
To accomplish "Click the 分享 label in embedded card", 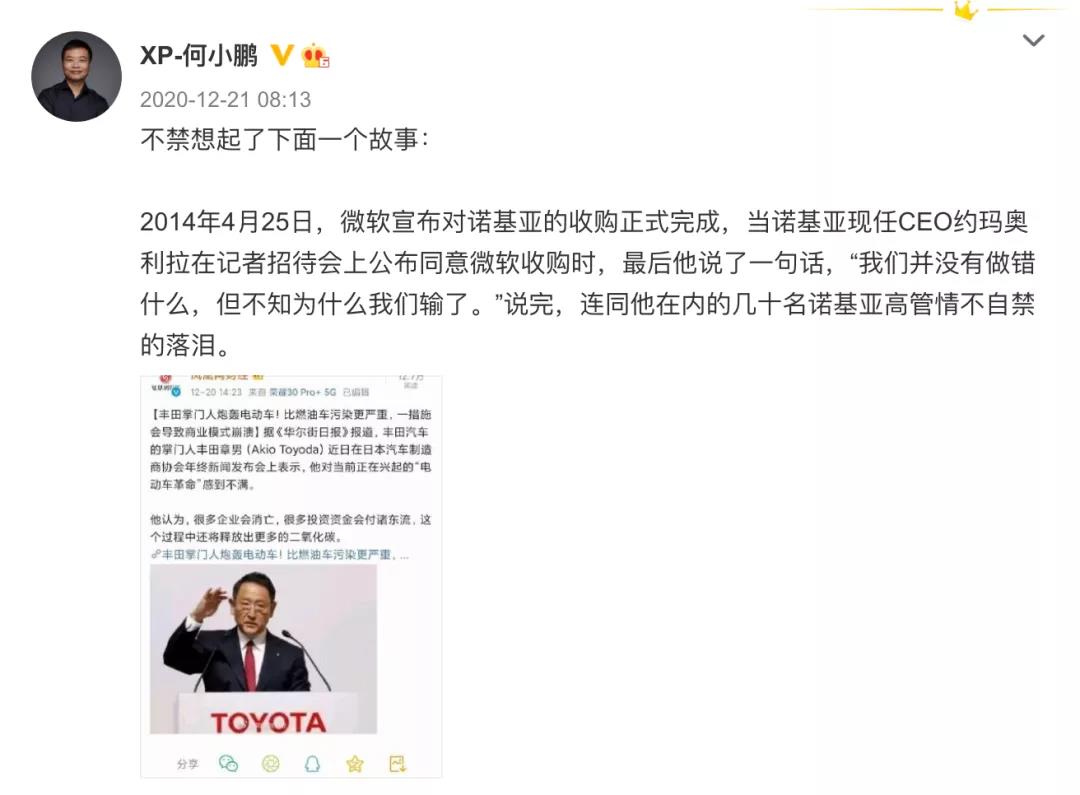I will pos(187,764).
